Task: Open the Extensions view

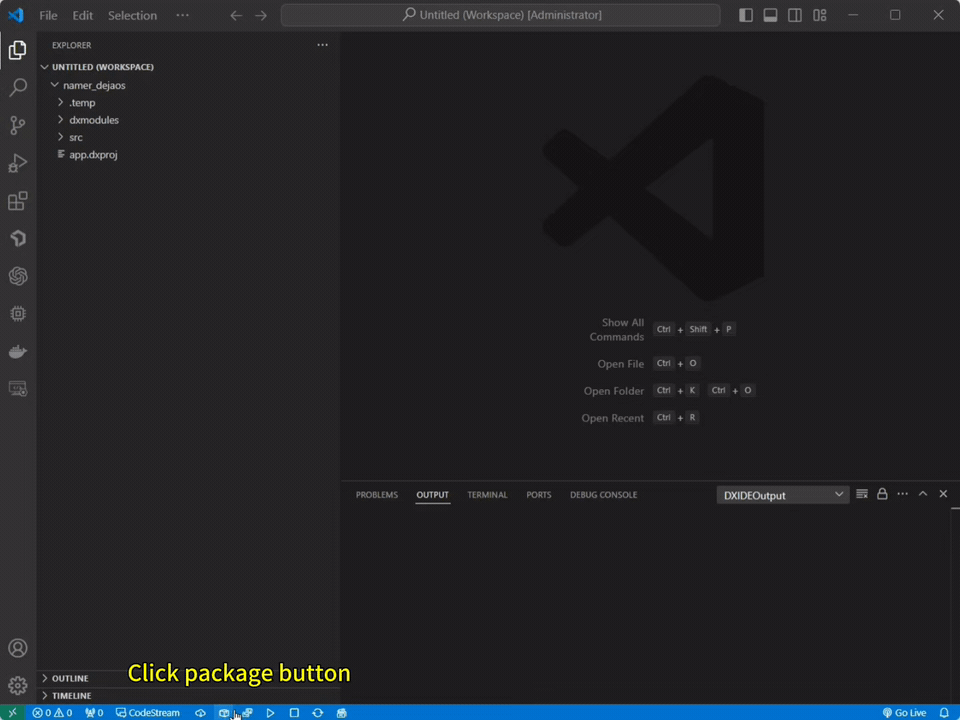Action: [x=18, y=201]
